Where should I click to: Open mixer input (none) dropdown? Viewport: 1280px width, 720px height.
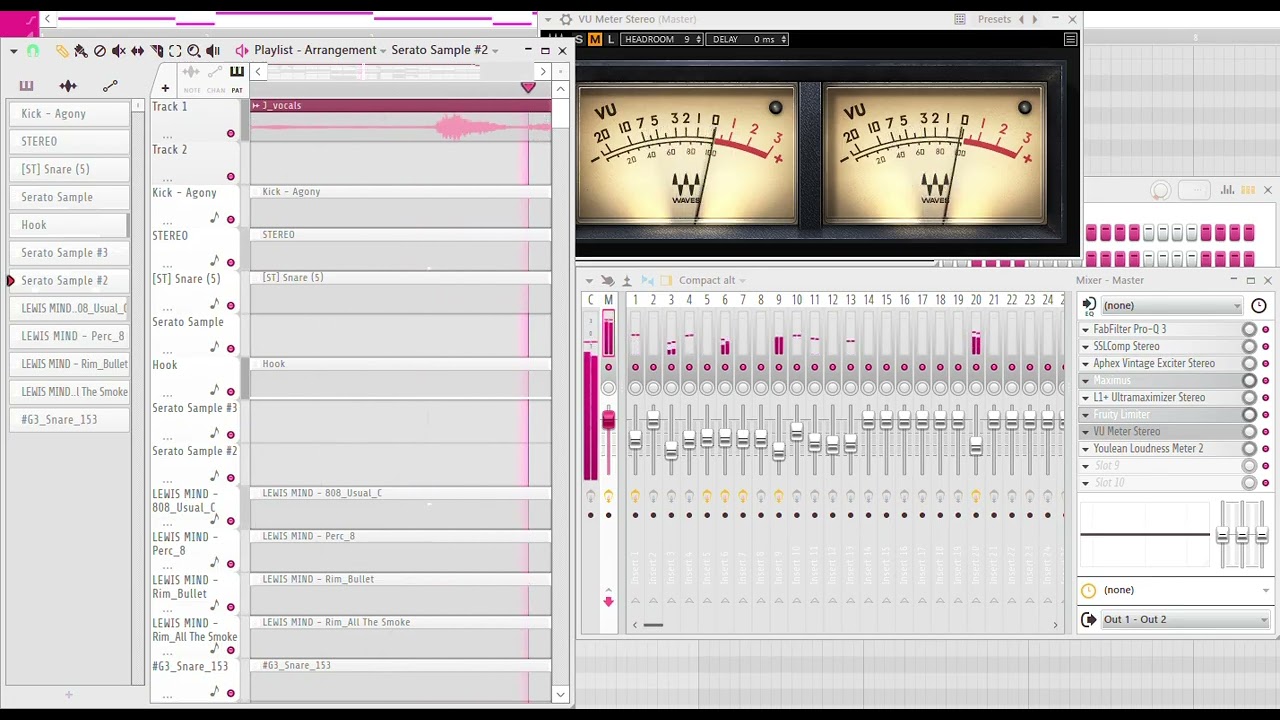click(1171, 306)
